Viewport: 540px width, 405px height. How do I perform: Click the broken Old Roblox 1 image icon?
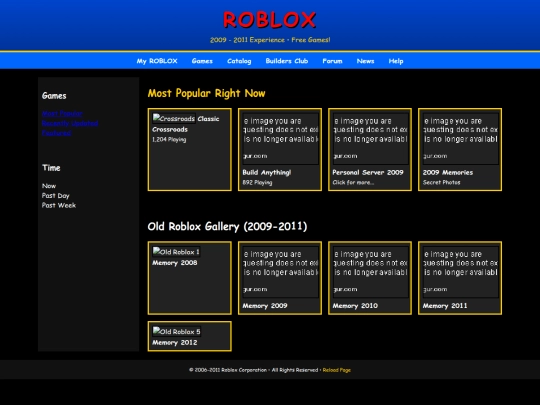[x=176, y=251]
